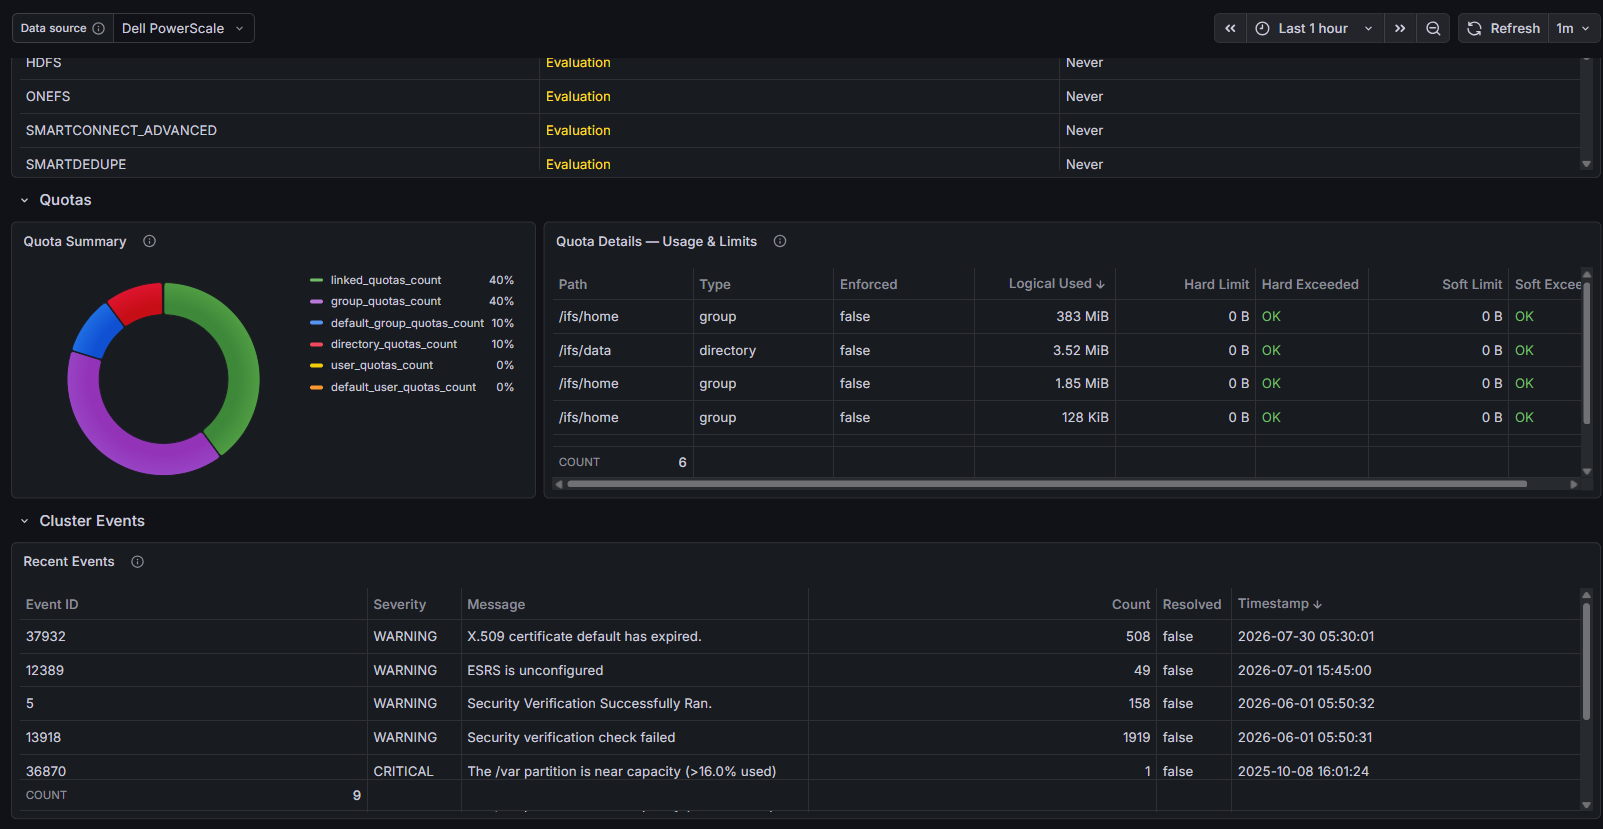This screenshot has width=1603, height=829.
Task: Sort quota table by Path column
Action: [x=573, y=284]
